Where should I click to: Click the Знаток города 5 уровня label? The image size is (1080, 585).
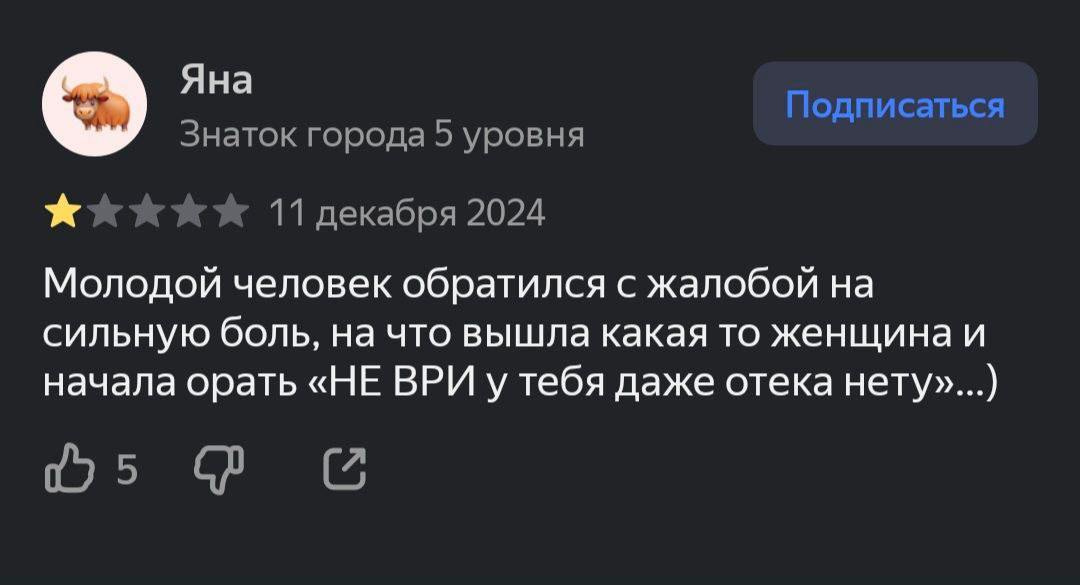click(x=381, y=134)
